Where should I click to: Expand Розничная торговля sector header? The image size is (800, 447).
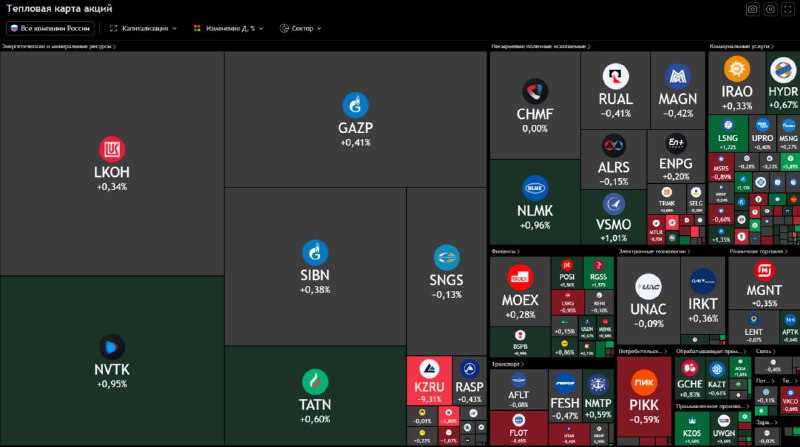pyautogui.click(x=758, y=252)
